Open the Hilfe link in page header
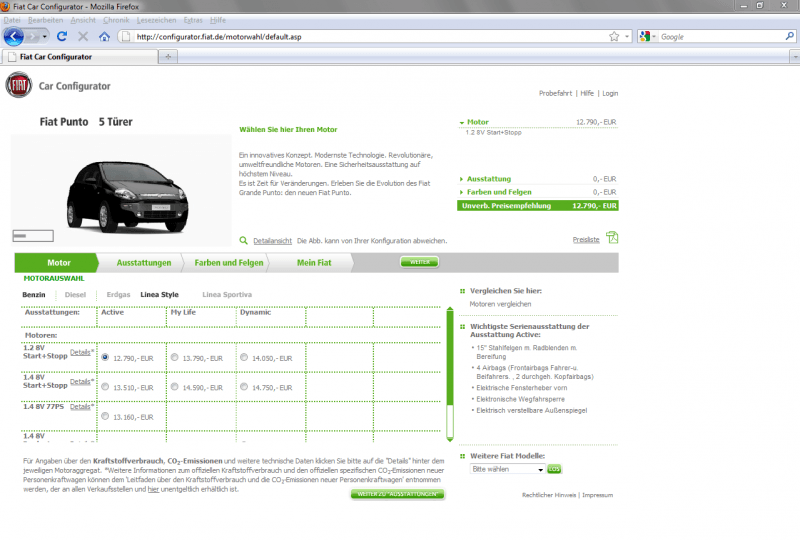The image size is (800, 540). point(587,93)
